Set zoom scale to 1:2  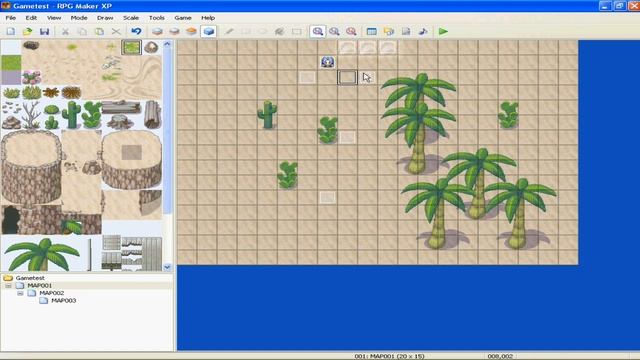pyautogui.click(x=334, y=31)
